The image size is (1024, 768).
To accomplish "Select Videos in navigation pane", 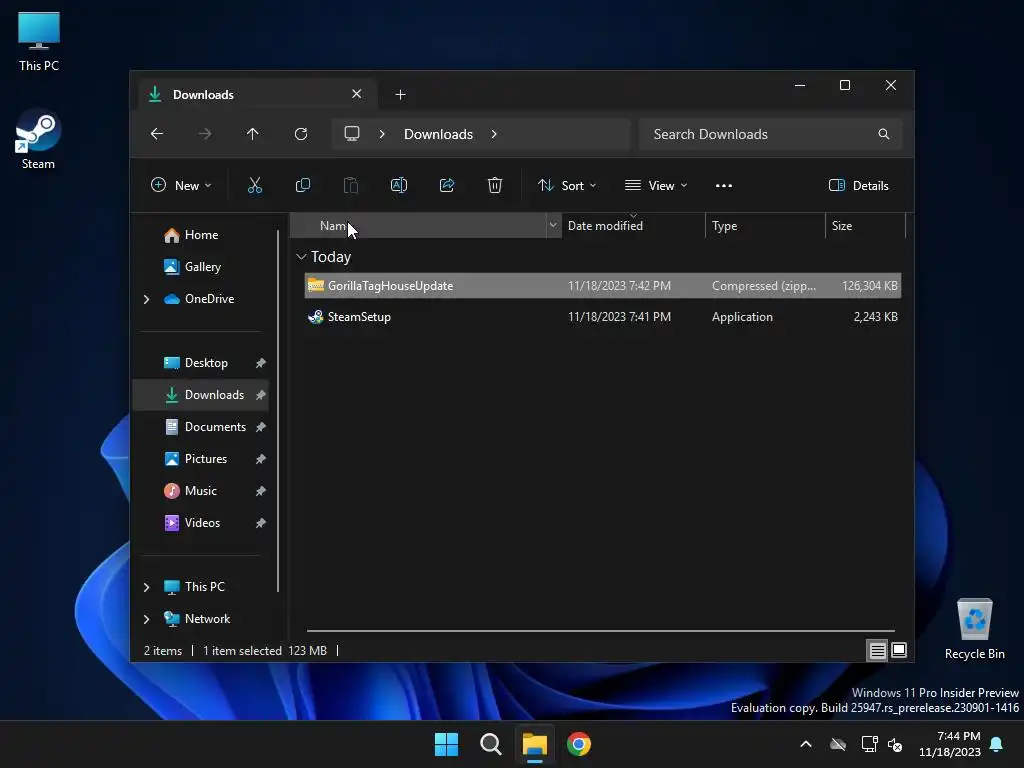I will click(201, 523).
